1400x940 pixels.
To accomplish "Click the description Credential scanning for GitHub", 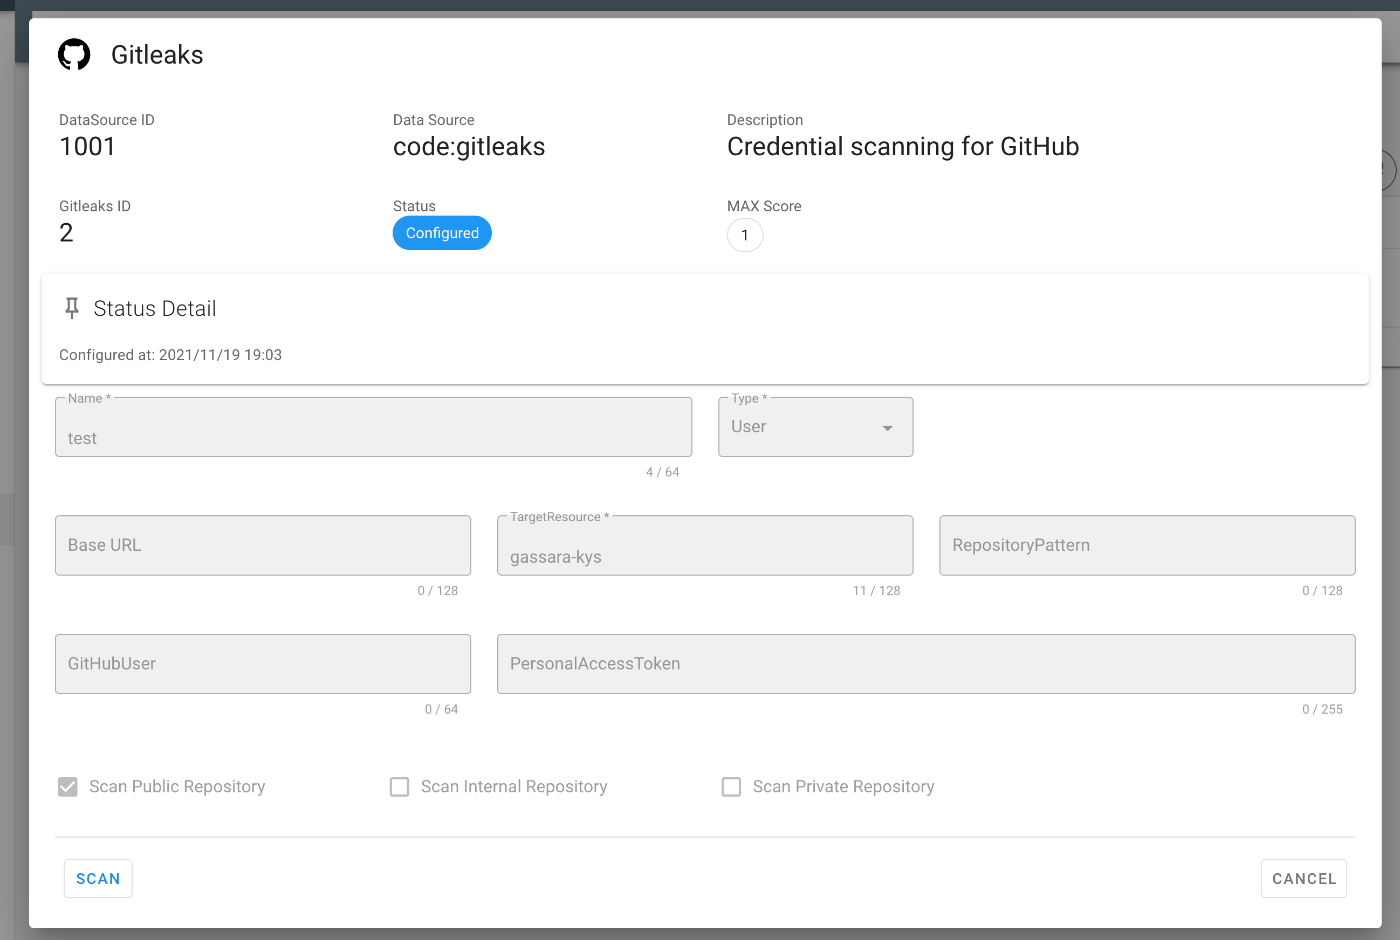I will tap(903, 147).
